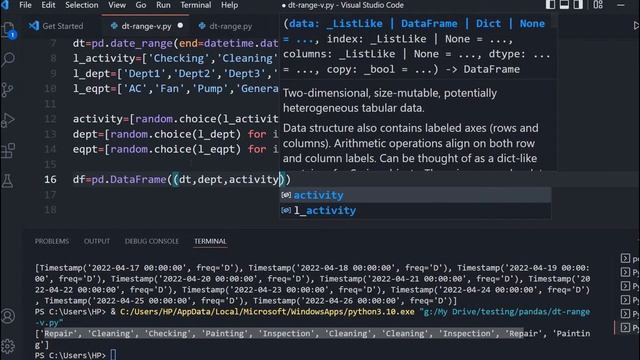The image size is (640, 360).
Task: Open the File menu
Action: 25,5
